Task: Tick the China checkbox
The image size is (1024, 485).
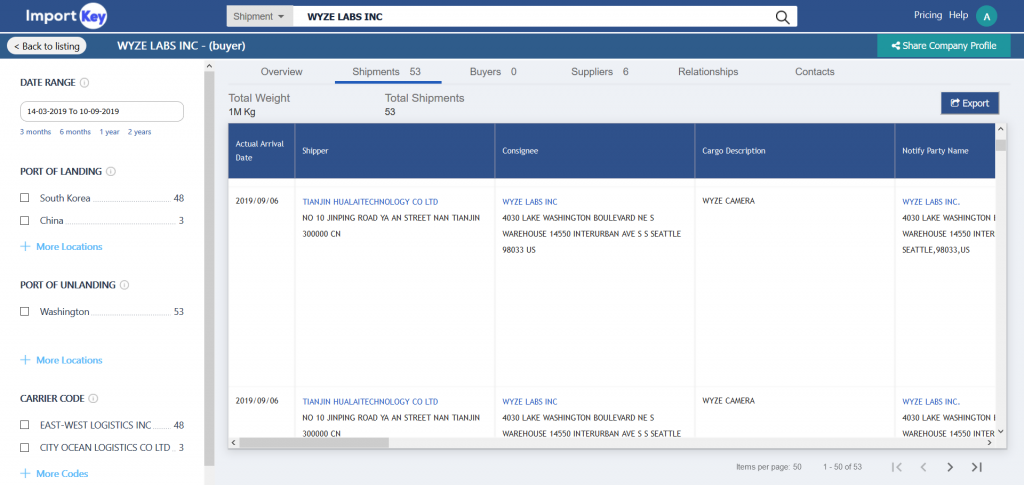Action: tap(25, 221)
